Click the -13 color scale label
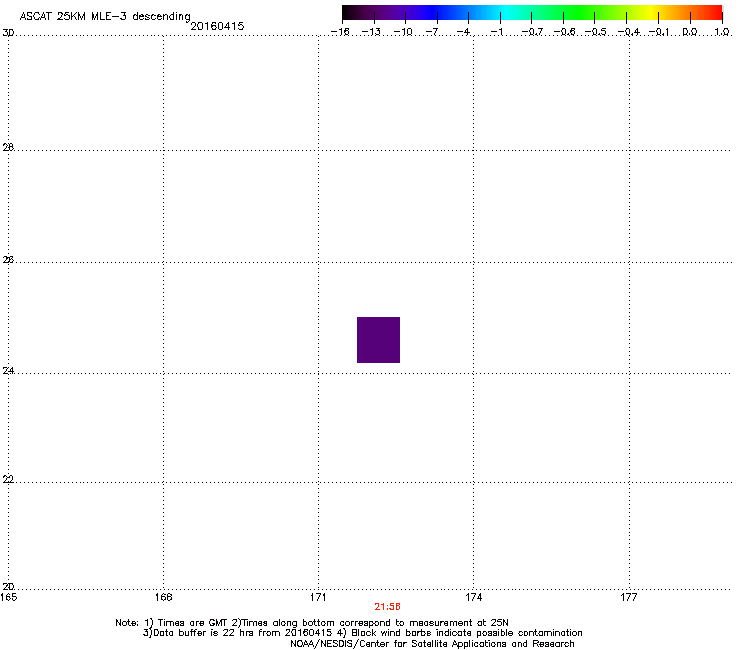This screenshot has width=740, height=650. click(371, 32)
